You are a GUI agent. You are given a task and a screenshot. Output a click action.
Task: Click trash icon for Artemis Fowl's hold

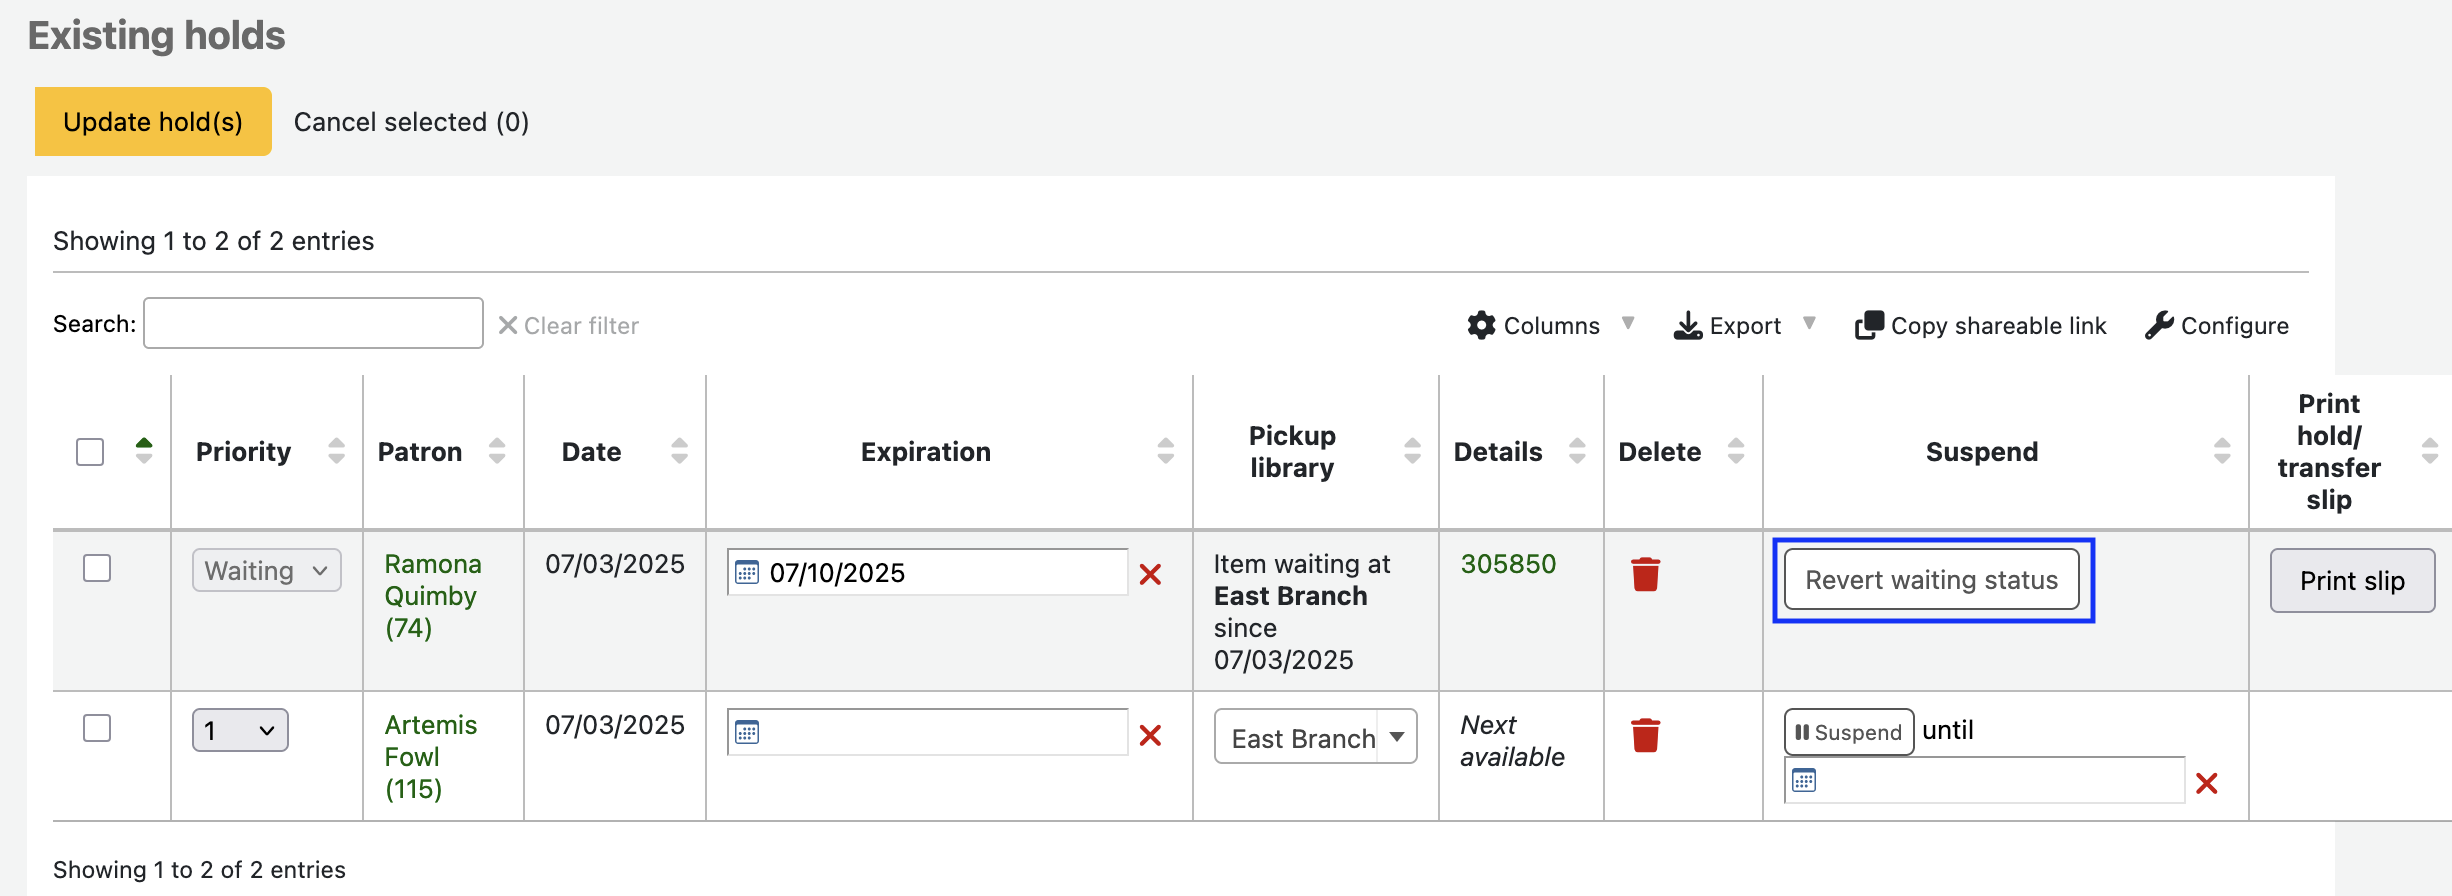coord(1645,735)
